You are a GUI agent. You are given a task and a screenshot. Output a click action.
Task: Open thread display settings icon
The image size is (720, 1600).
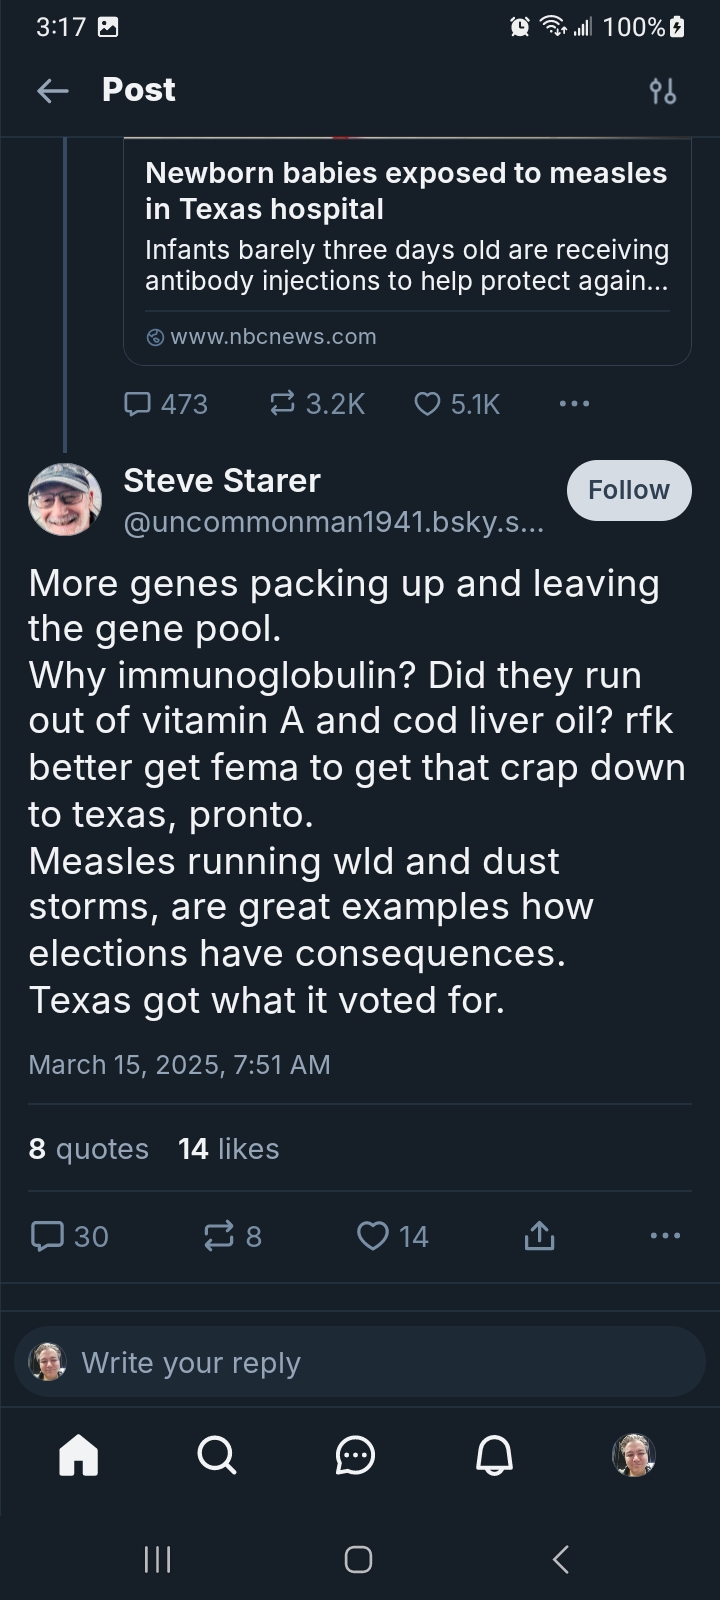(x=662, y=91)
